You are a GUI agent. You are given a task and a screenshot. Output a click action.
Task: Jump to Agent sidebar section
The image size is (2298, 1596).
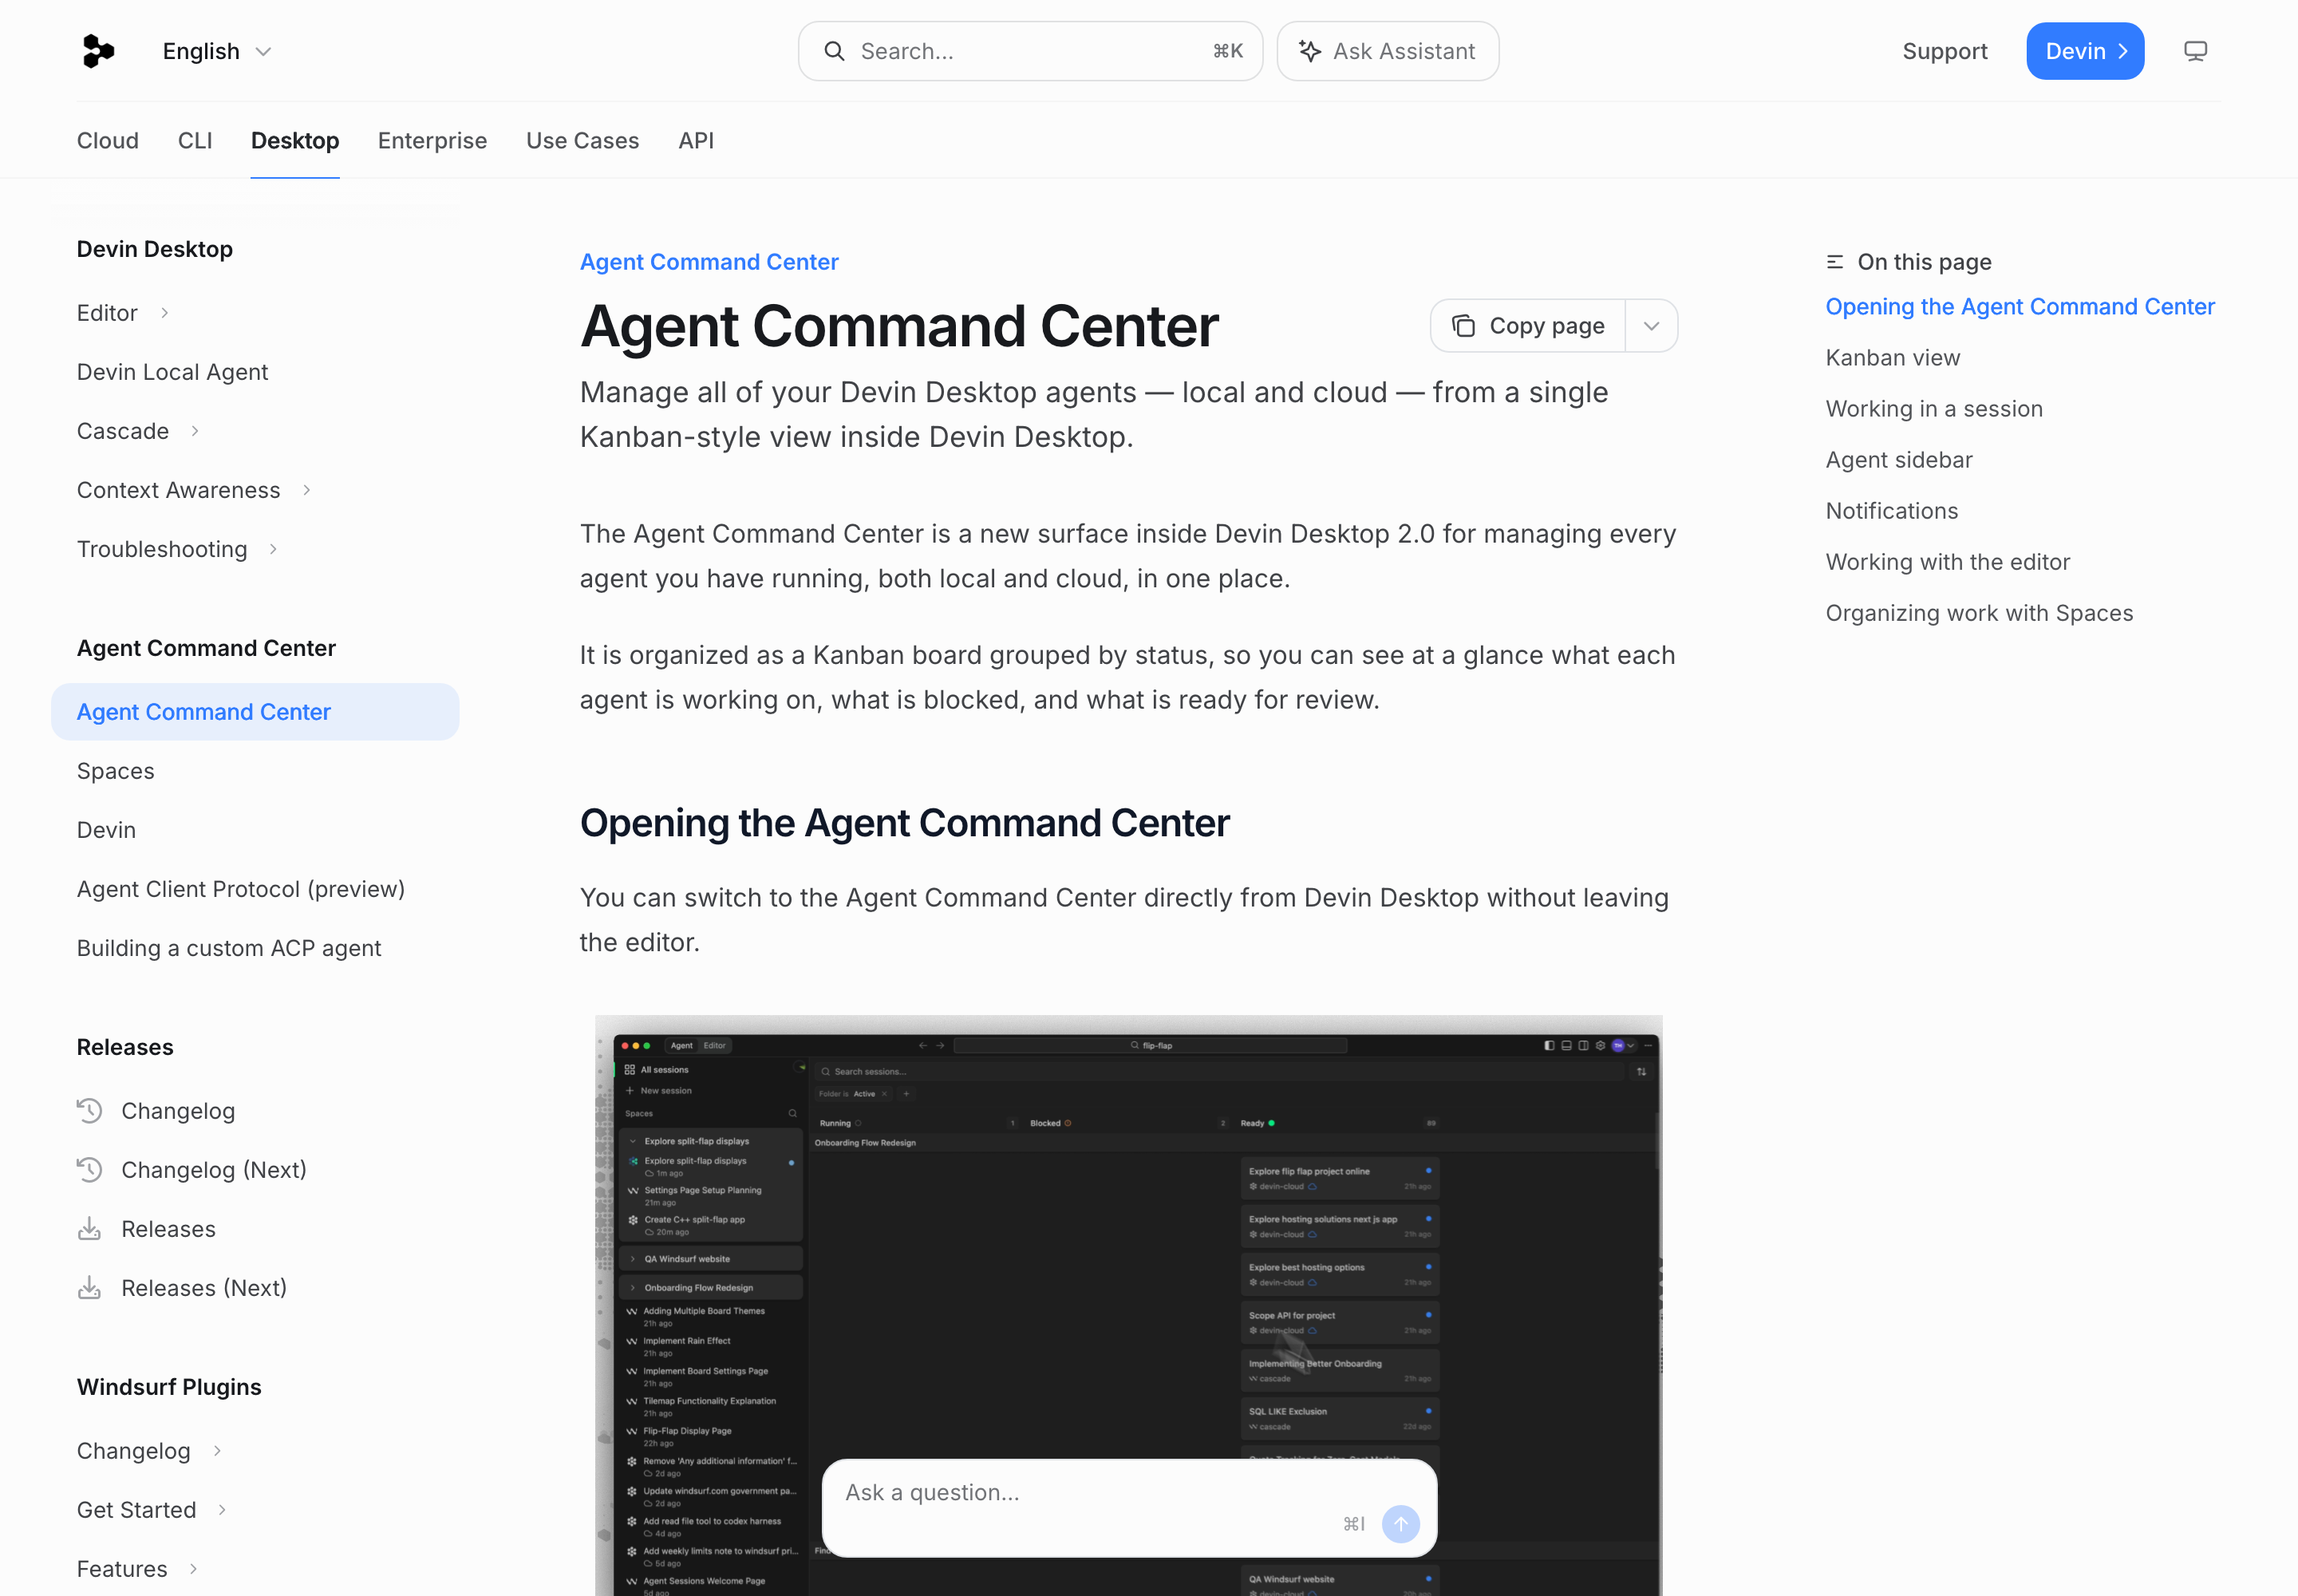[1899, 460]
